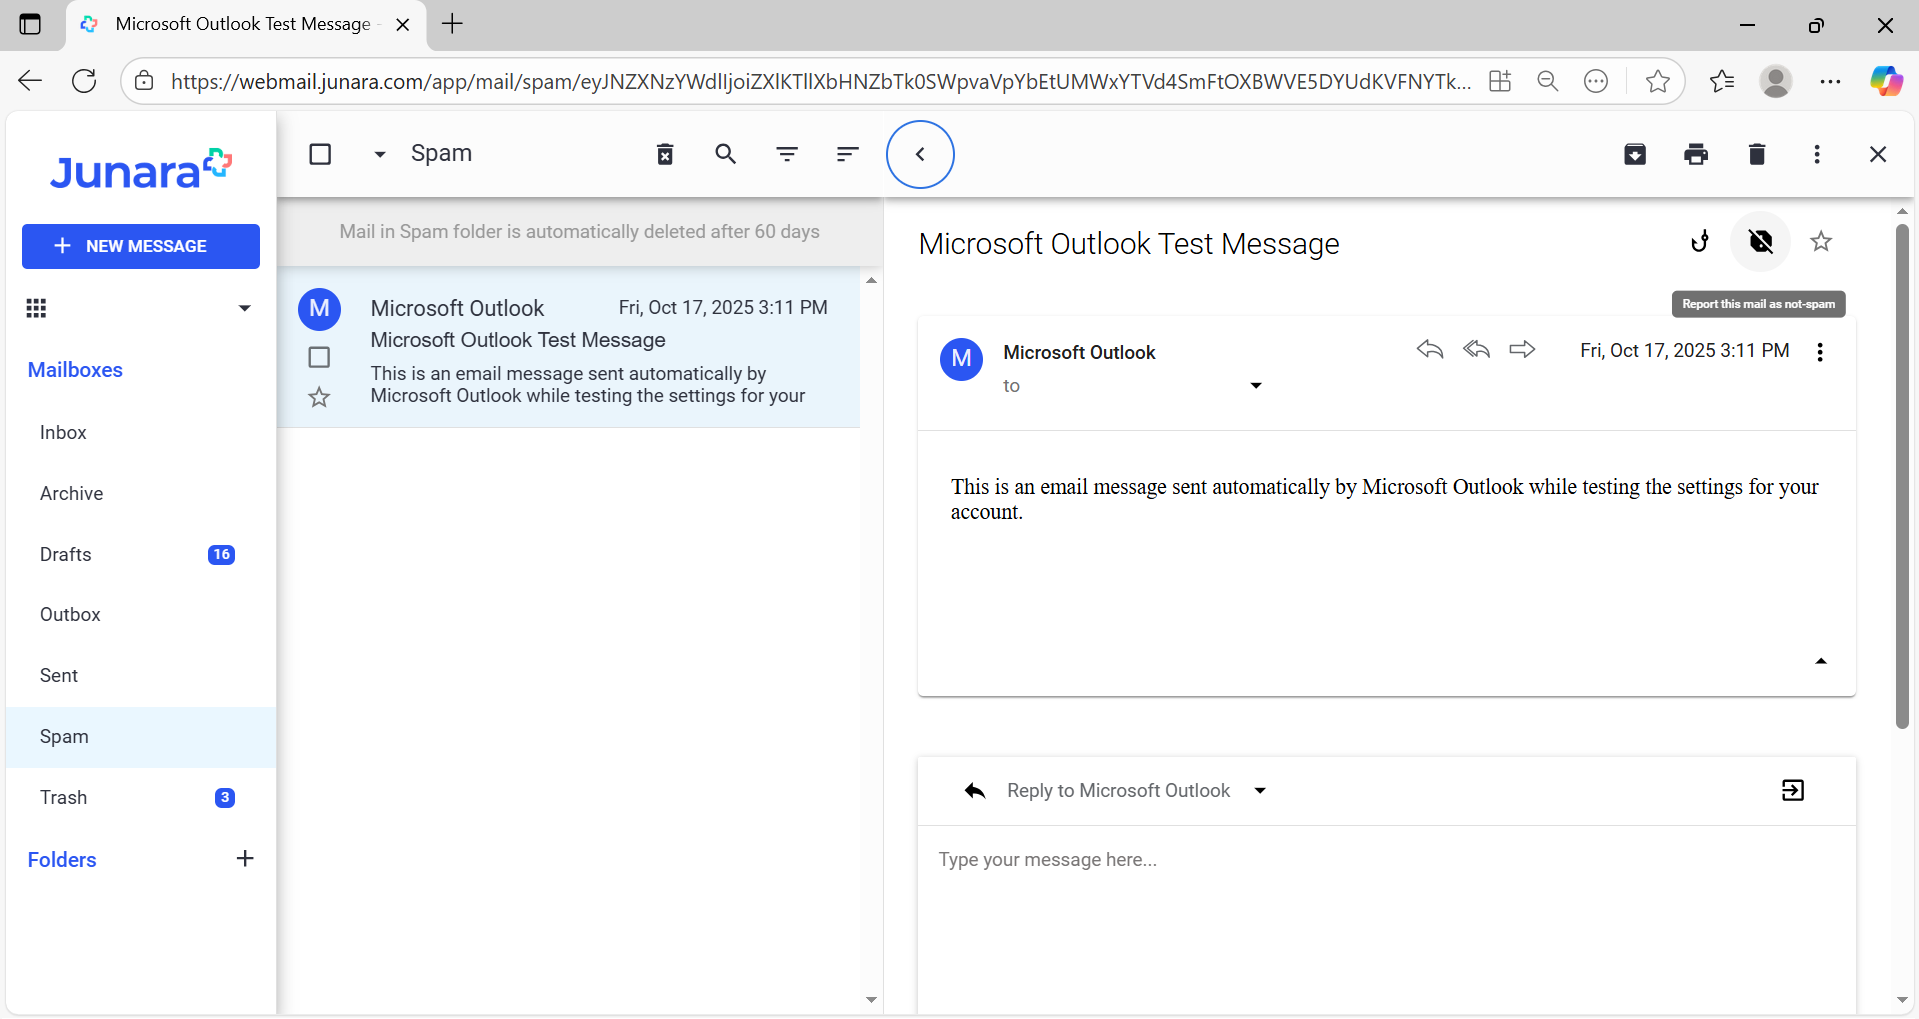Open the browser favorites list
The height and width of the screenshot is (1019, 1919).
click(x=1722, y=81)
